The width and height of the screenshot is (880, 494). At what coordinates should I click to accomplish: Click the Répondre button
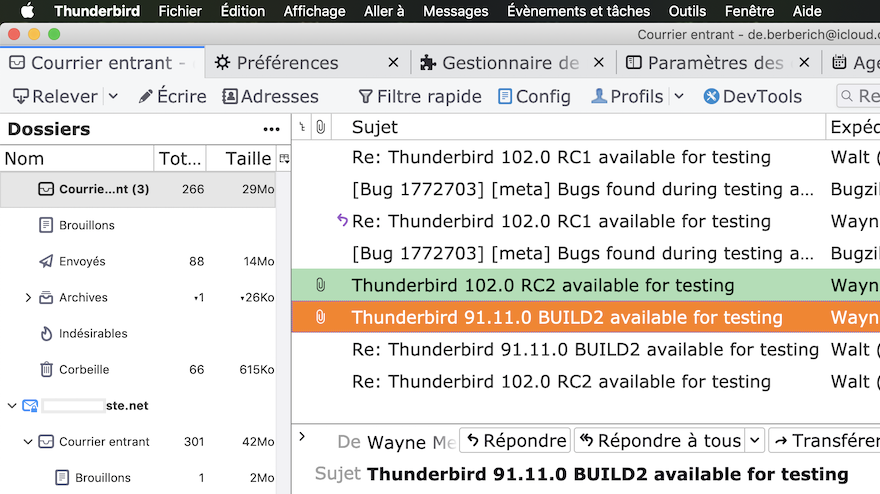516,441
